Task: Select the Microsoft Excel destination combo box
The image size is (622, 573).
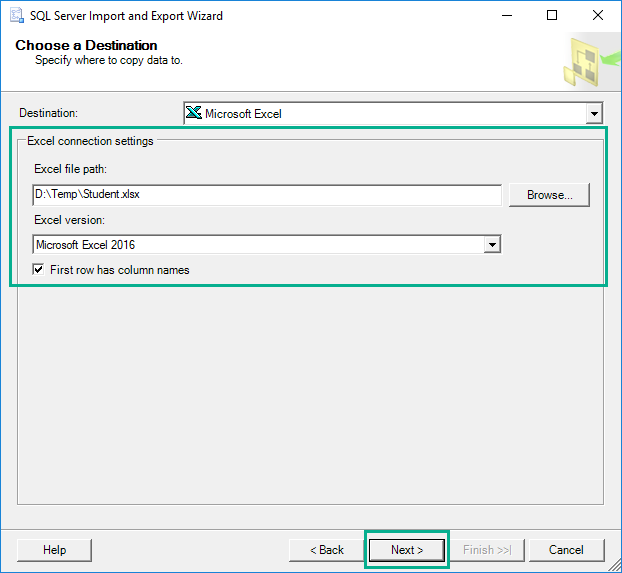Action: tap(393, 113)
